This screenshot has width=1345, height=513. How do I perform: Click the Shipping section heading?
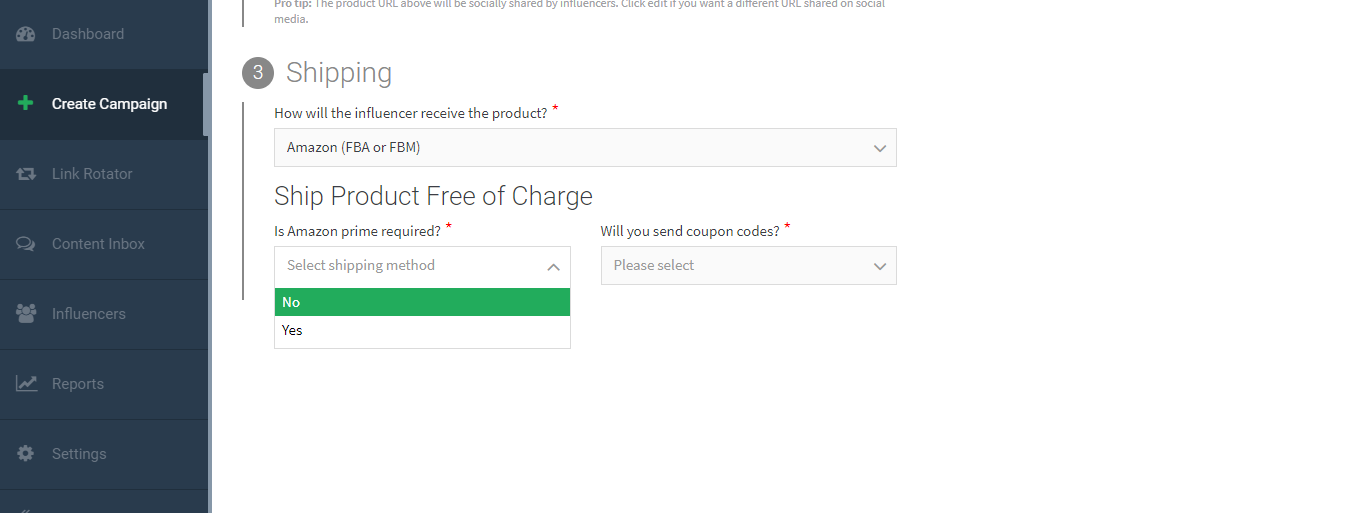pyautogui.click(x=339, y=73)
